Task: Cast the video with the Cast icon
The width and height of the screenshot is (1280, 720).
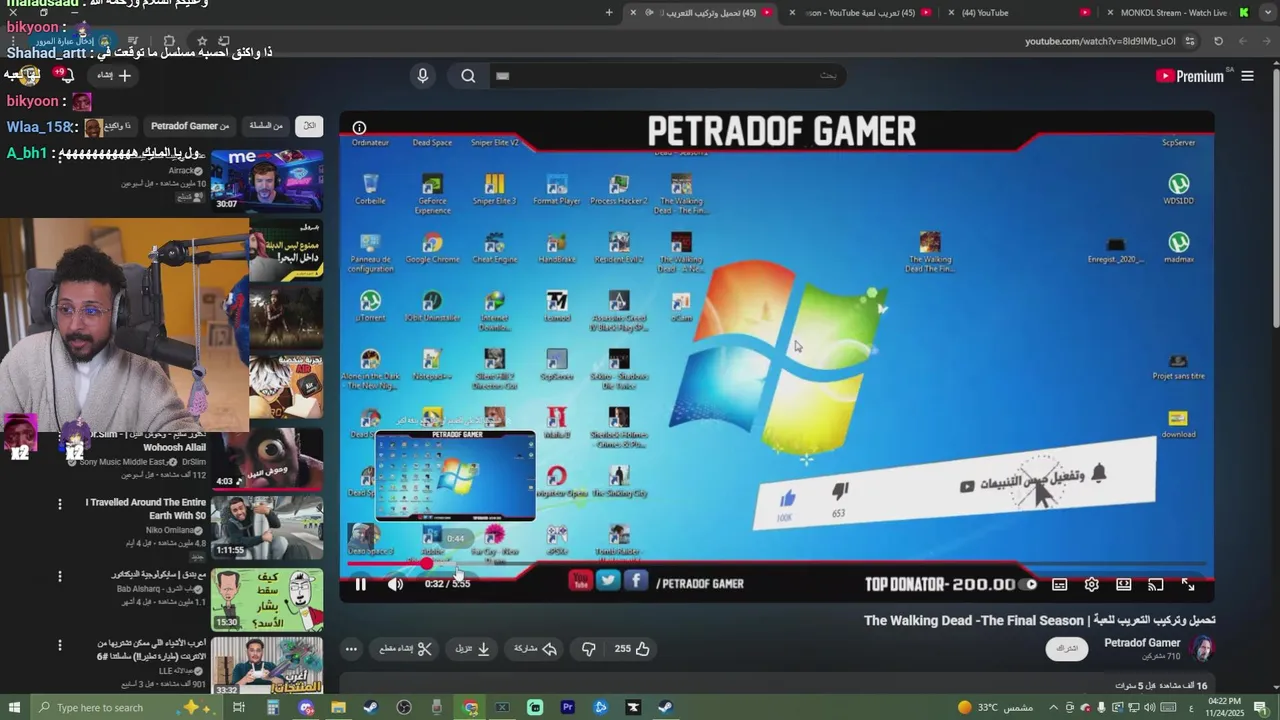Action: (1156, 584)
